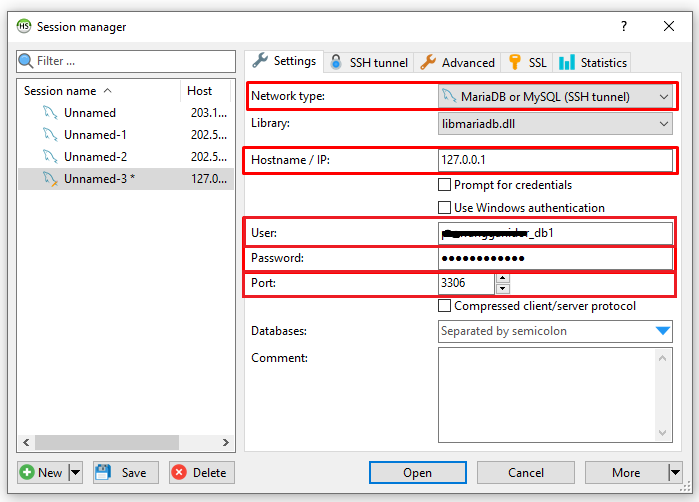Image resolution: width=699 pixels, height=502 pixels.
Task: Click the floppy disk icon on the Save button
Action: pos(103,473)
